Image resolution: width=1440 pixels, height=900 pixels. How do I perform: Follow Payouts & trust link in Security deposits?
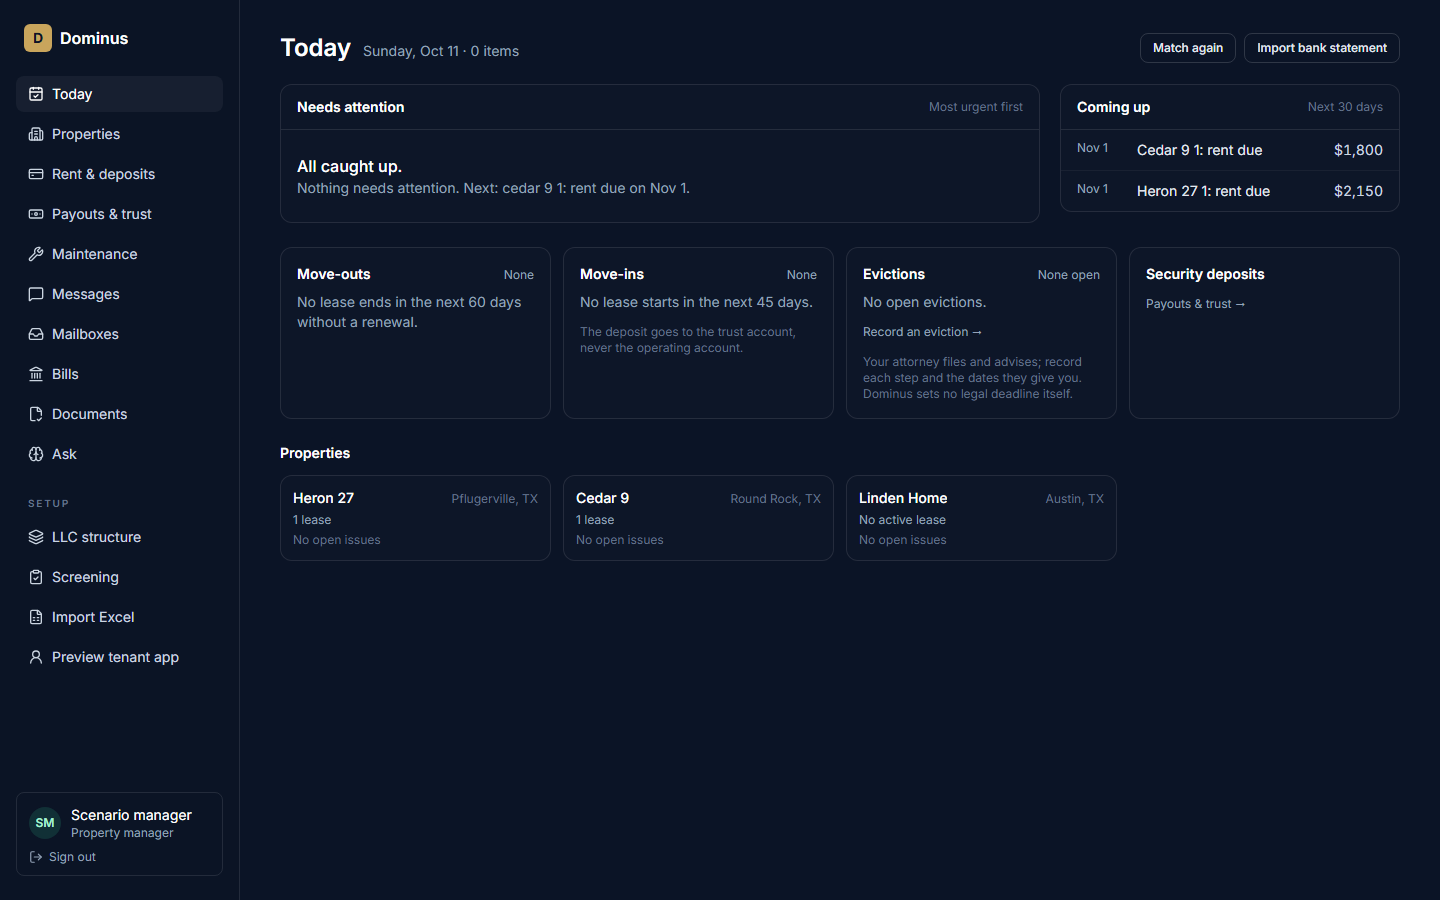1195,304
